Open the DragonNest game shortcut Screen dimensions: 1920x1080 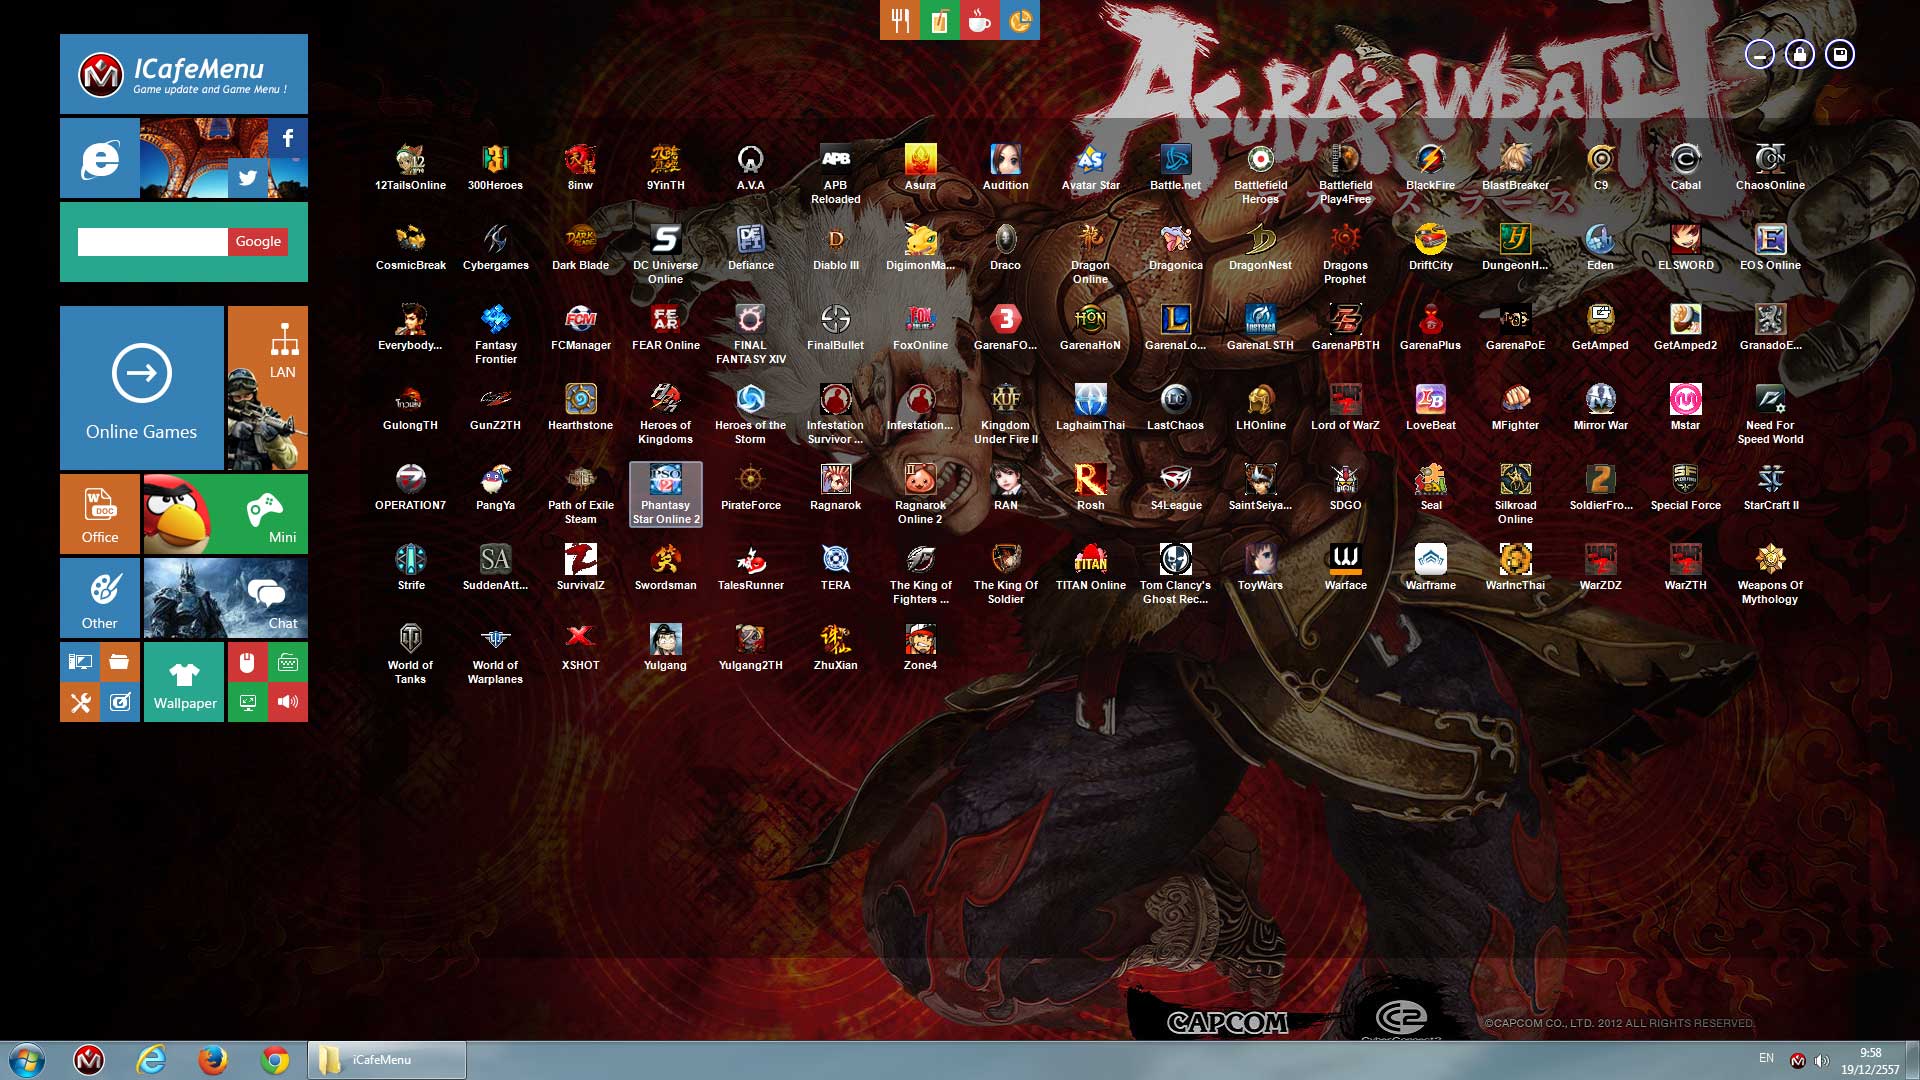(1260, 247)
